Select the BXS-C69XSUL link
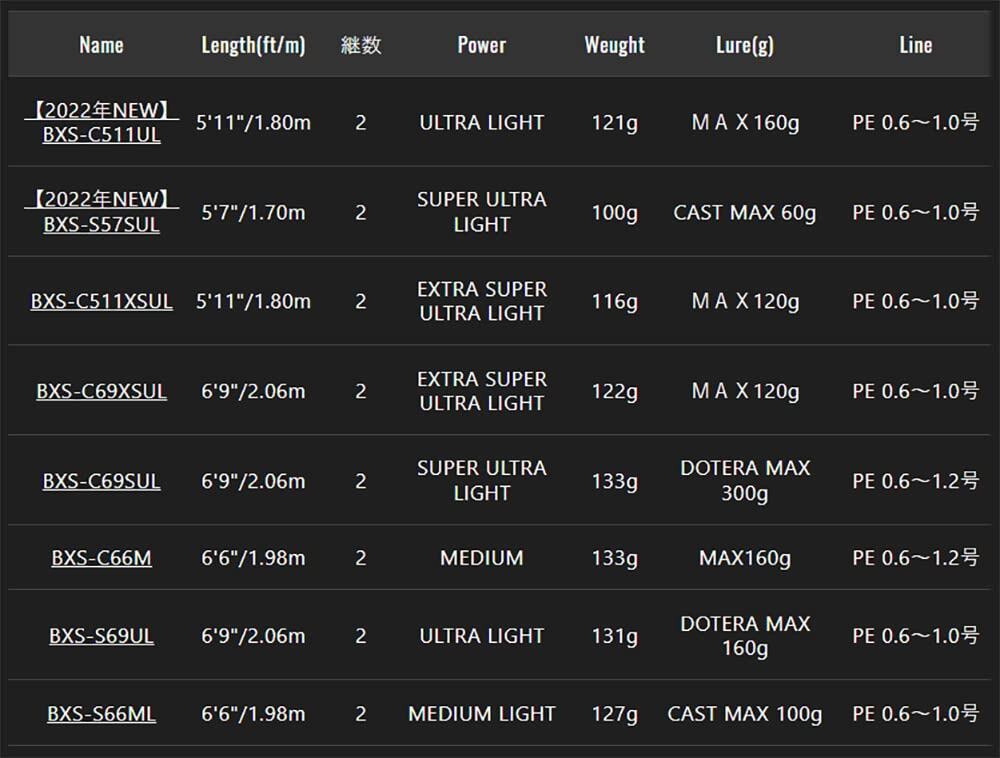 101,391
